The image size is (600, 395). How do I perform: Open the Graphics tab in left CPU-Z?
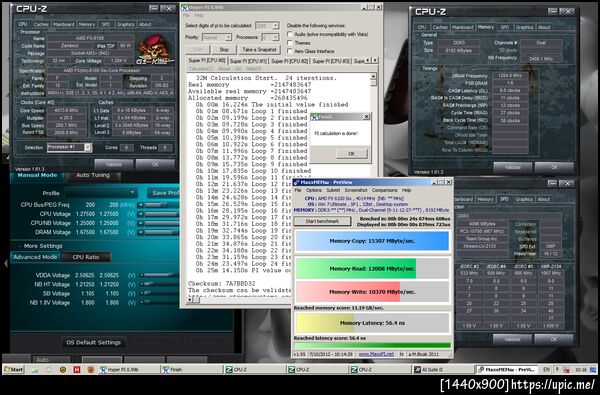click(x=126, y=24)
